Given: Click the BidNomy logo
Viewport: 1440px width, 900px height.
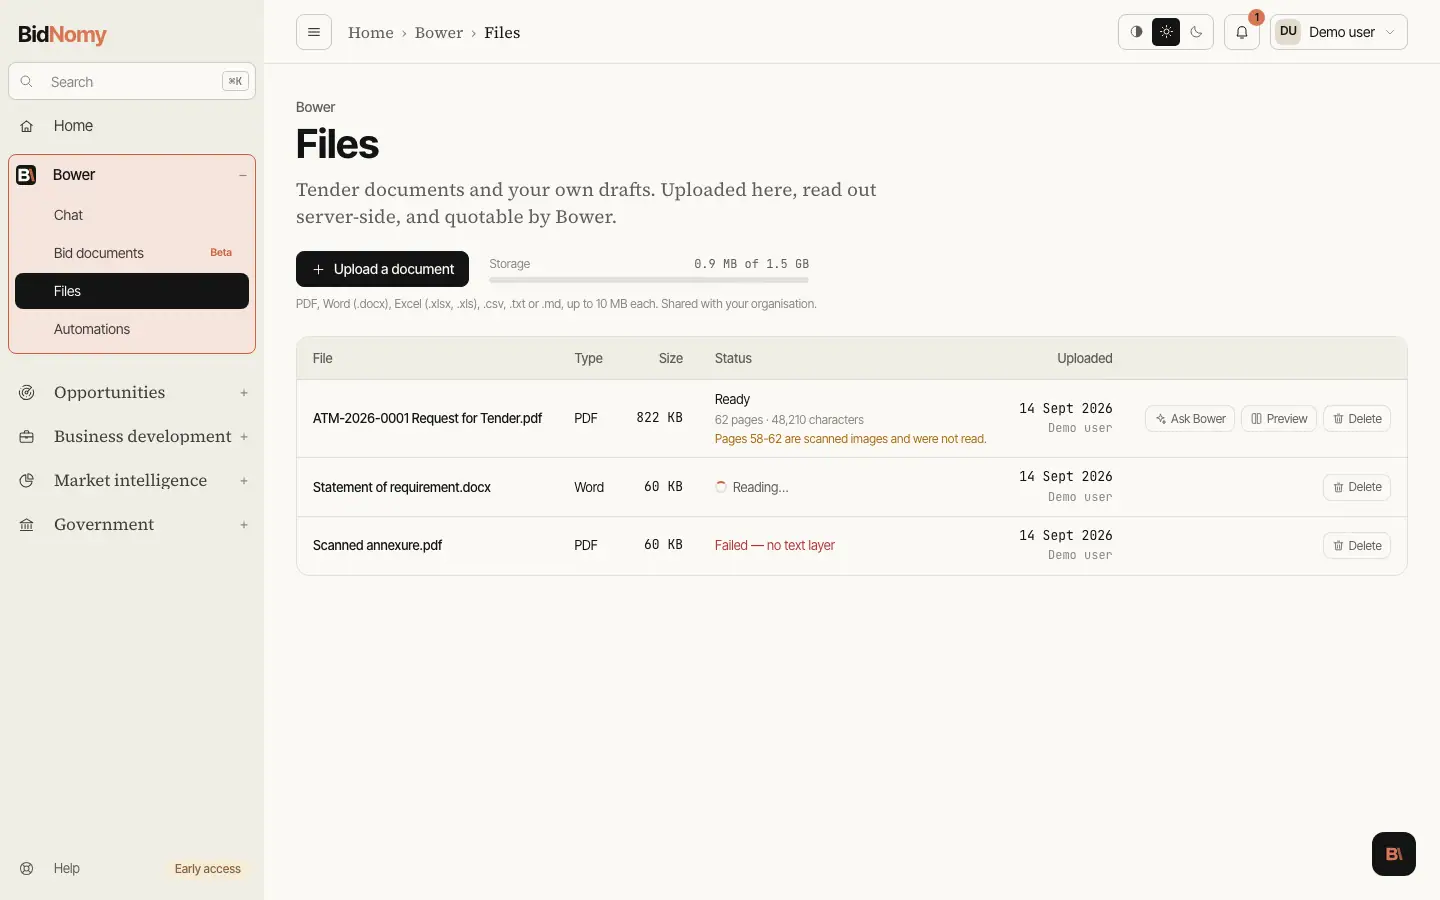Looking at the screenshot, I should coord(62,34).
